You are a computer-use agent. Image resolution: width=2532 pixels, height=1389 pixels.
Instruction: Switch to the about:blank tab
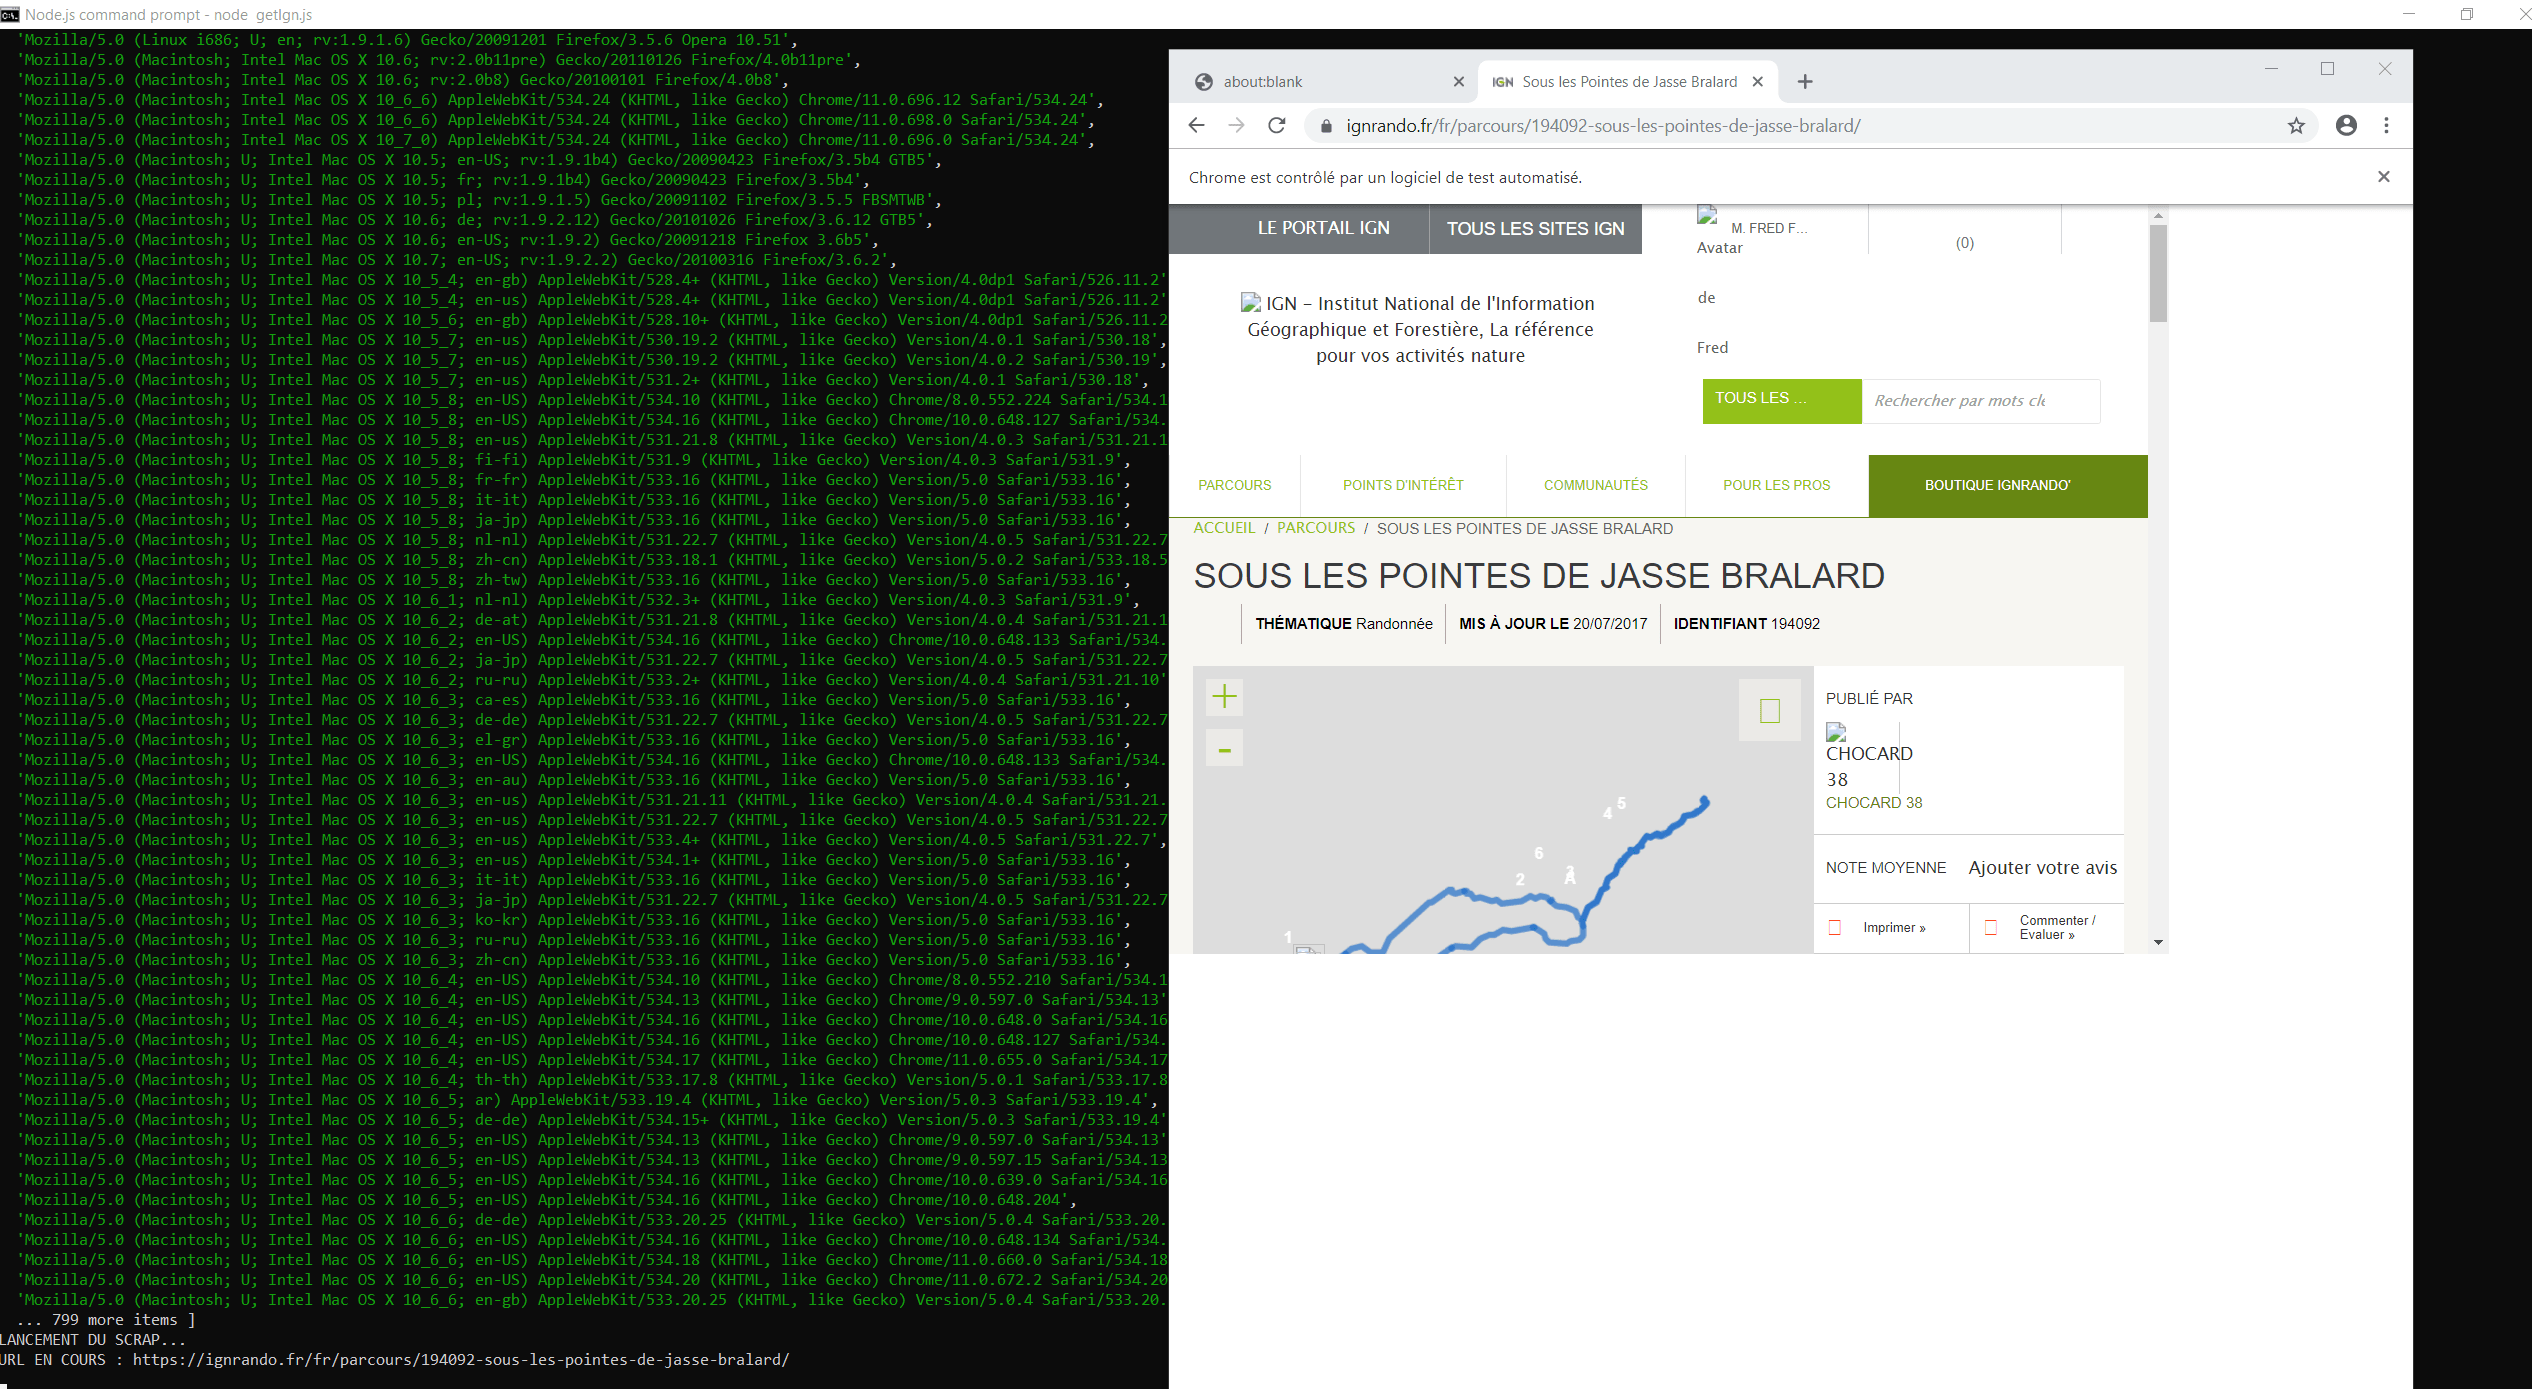coord(1323,82)
